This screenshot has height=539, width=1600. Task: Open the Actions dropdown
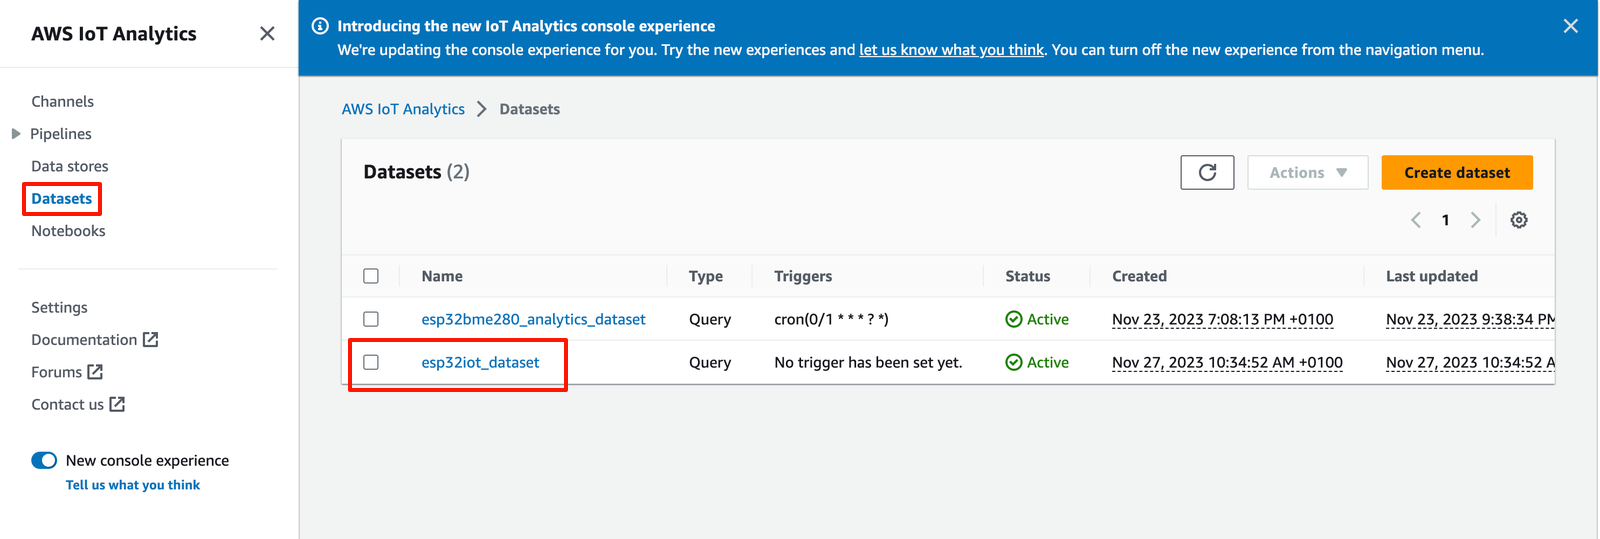click(x=1307, y=172)
